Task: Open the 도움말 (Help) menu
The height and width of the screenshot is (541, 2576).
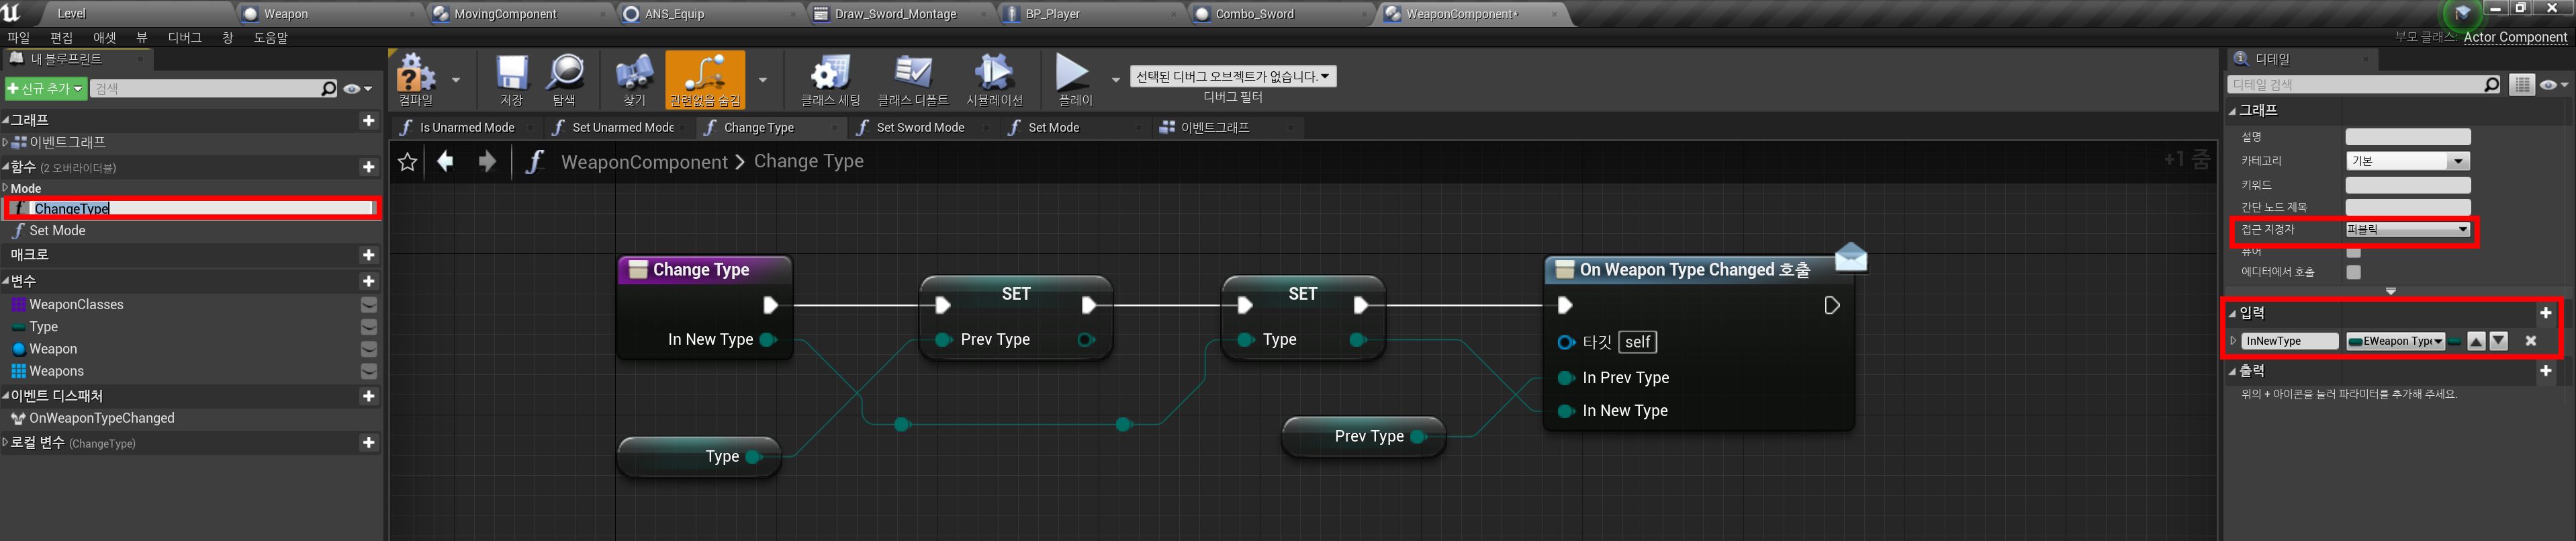Action: pyautogui.click(x=270, y=38)
